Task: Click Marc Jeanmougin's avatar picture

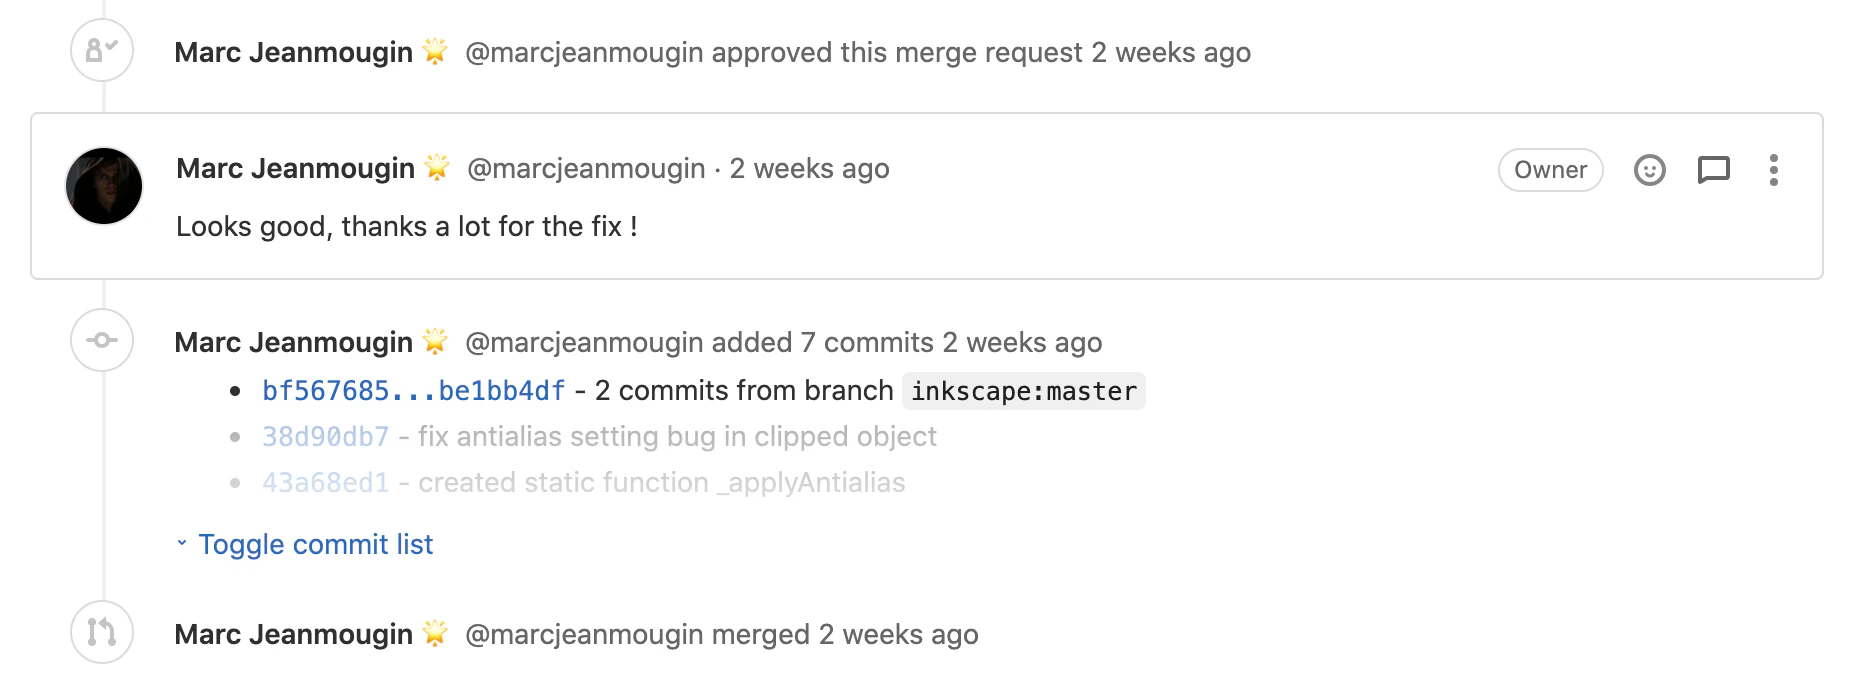Action: 104,186
